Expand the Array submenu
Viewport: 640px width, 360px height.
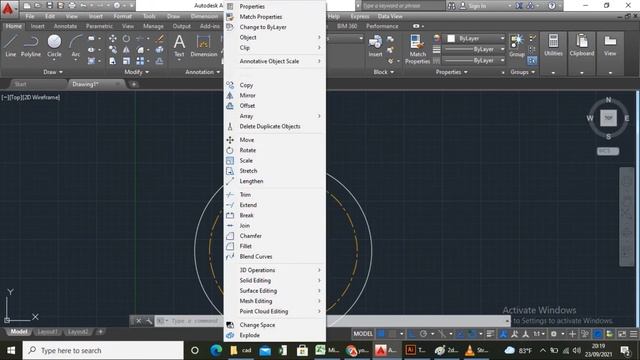coord(275,116)
